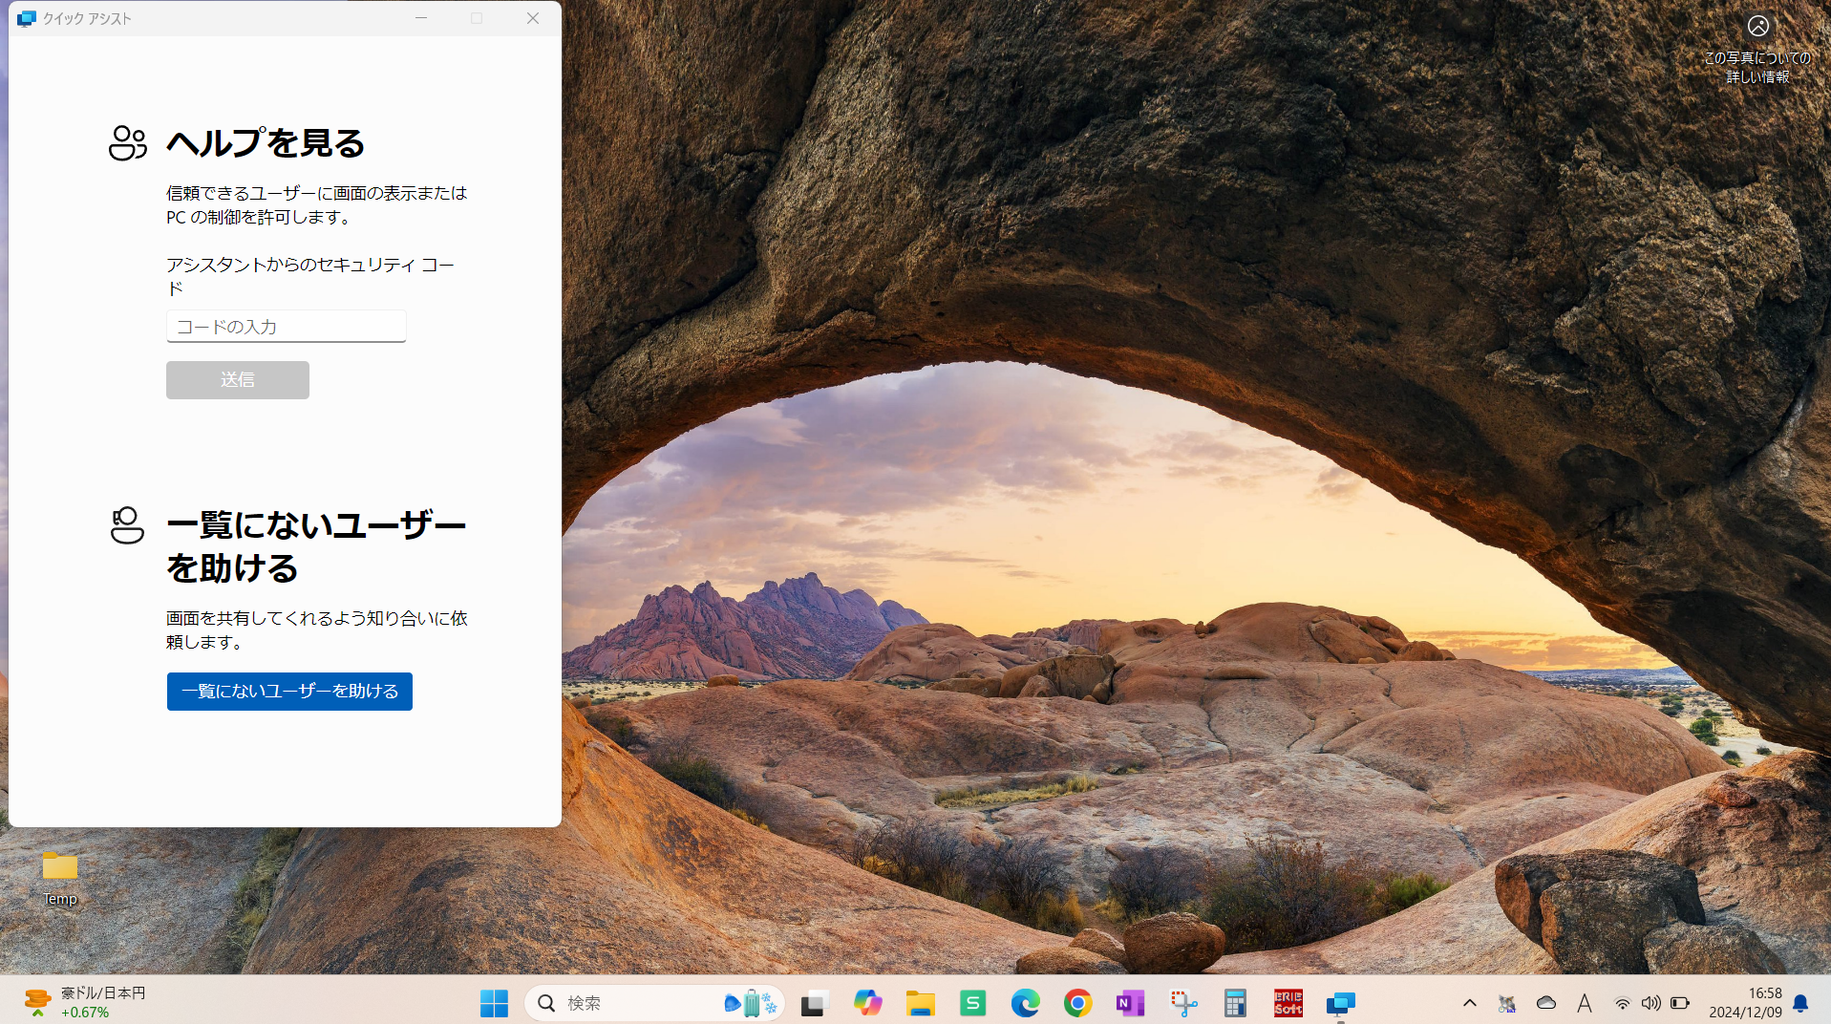Click the Quick Assist title bar app icon
The image size is (1831, 1024).
tap(26, 18)
